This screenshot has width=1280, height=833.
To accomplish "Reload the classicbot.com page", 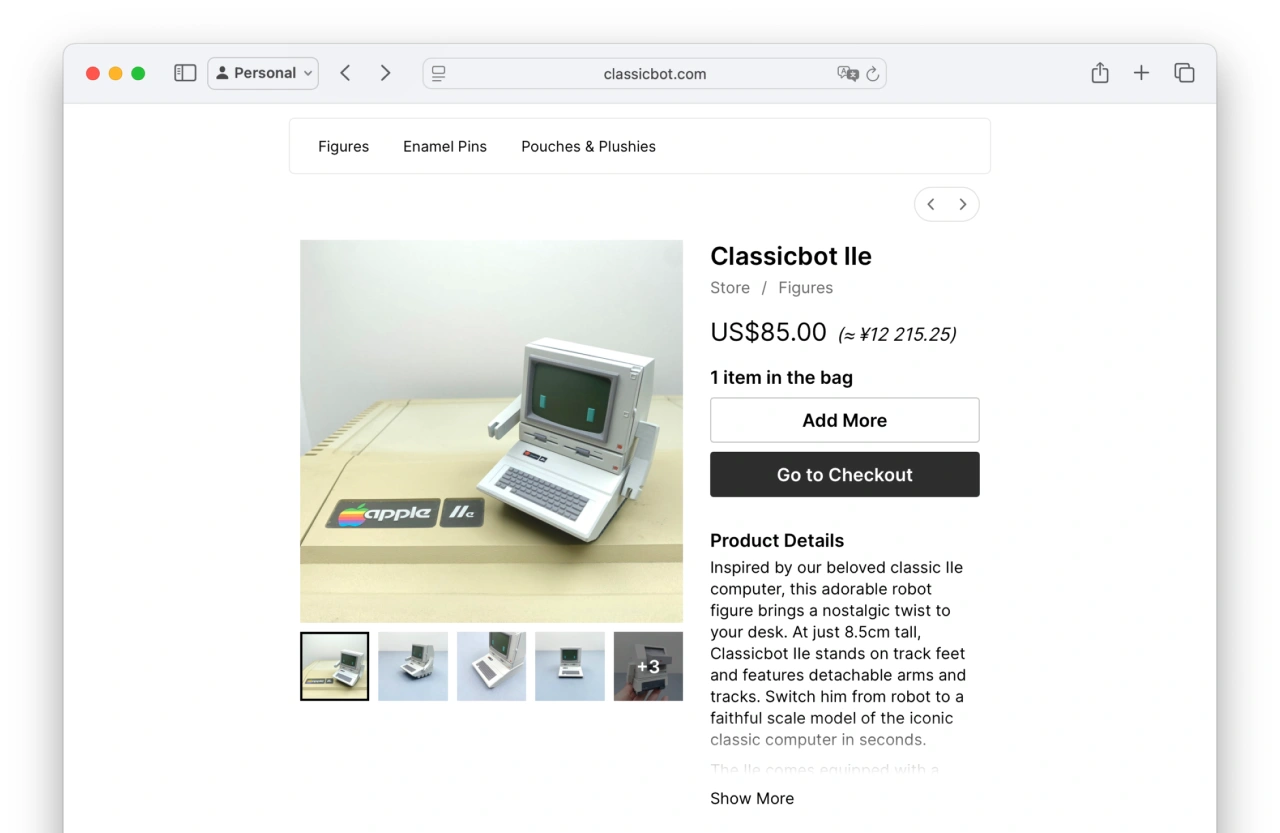I will pos(872,74).
